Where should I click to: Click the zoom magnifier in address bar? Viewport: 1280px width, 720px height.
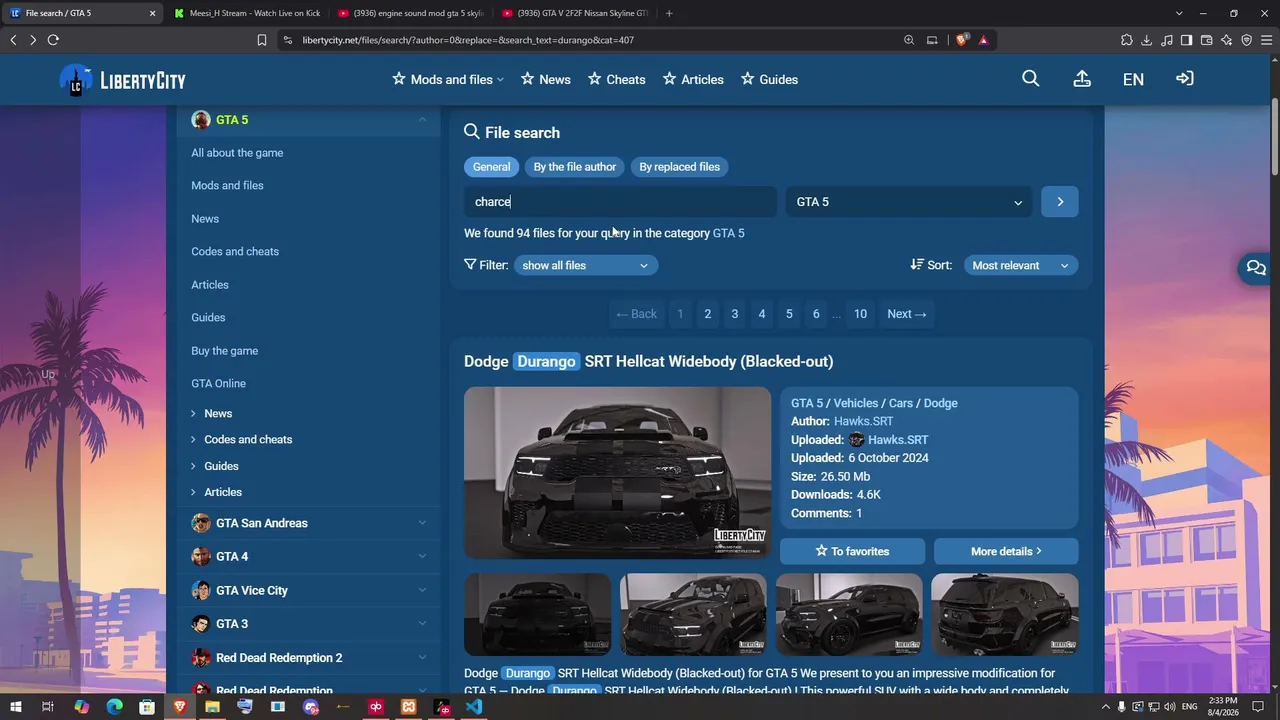point(909,40)
